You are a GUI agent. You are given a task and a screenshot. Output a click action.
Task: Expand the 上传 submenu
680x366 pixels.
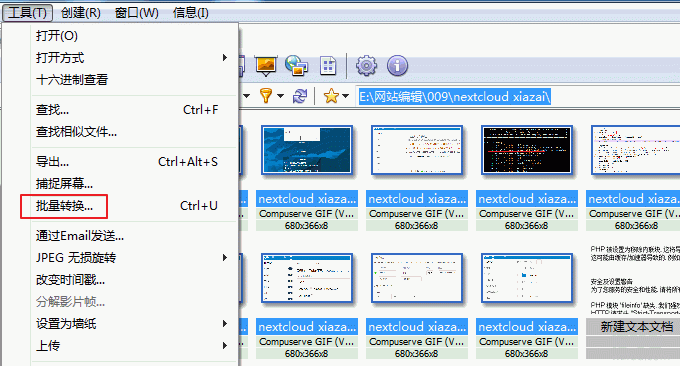(130, 346)
